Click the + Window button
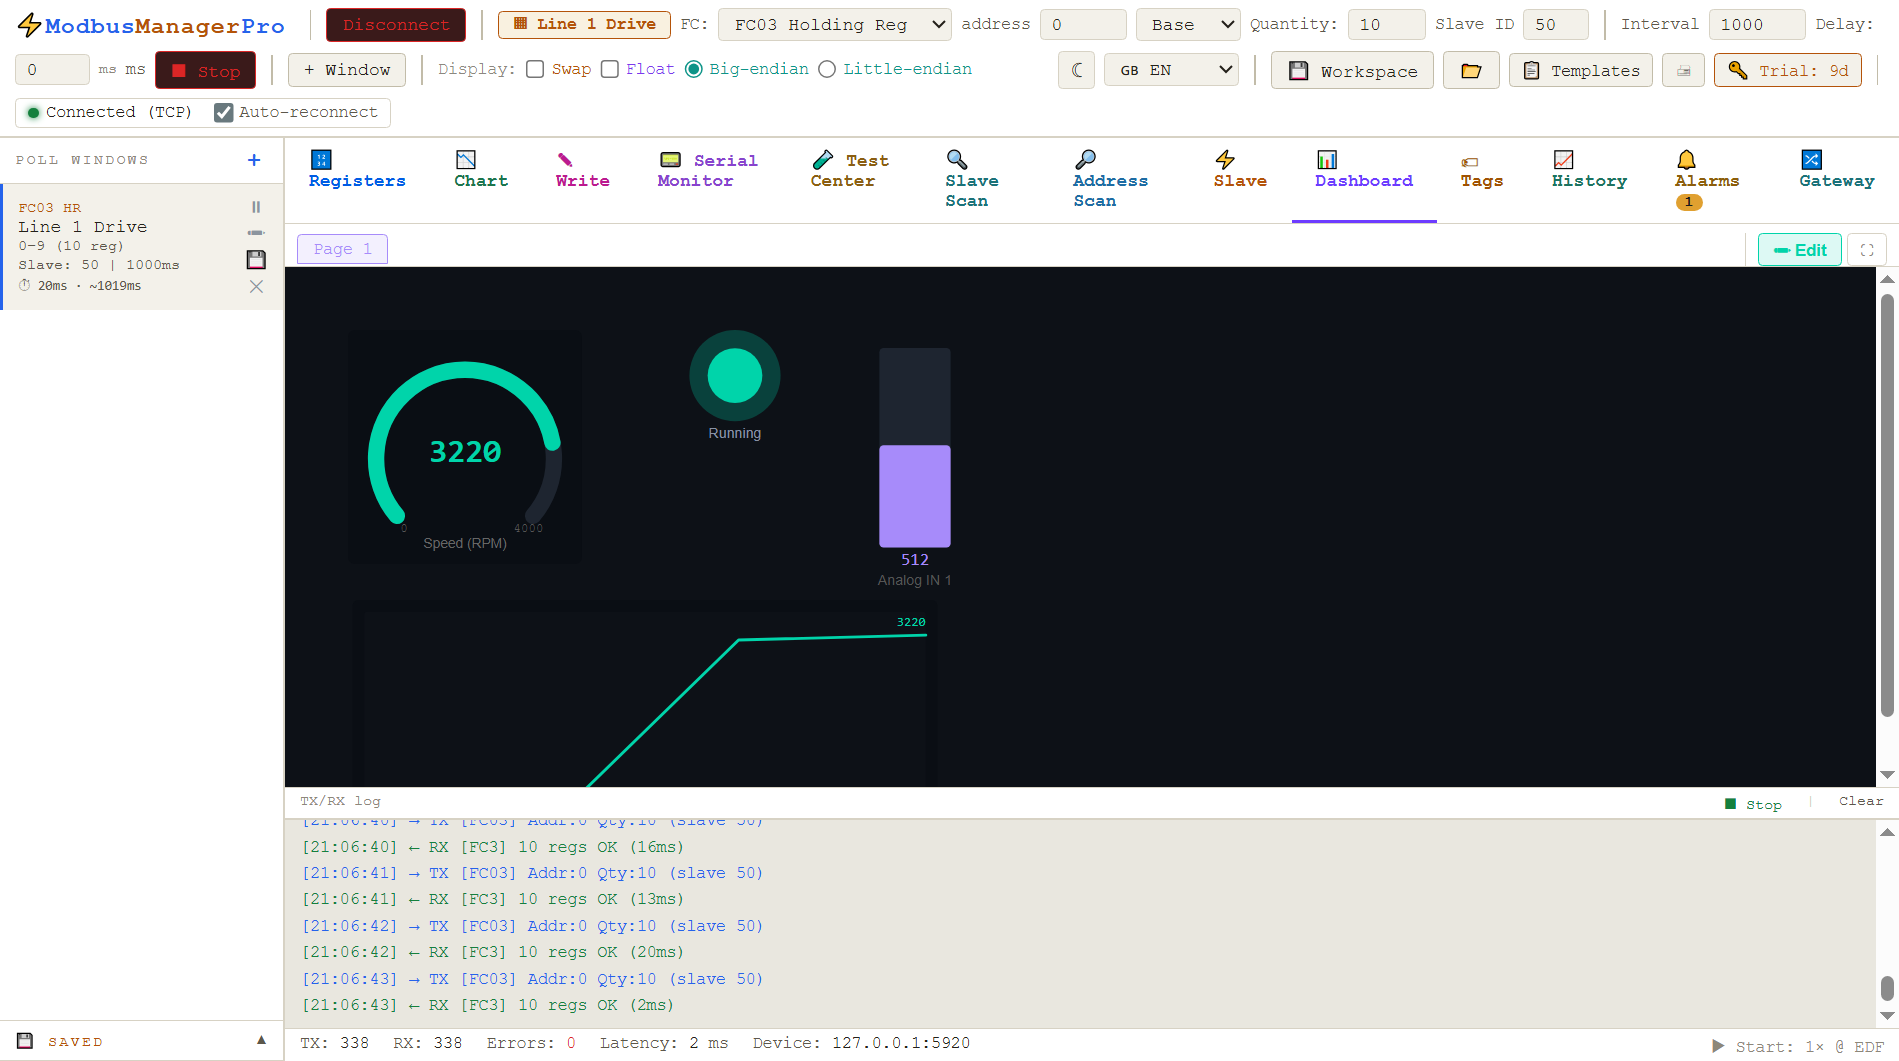 pos(347,70)
